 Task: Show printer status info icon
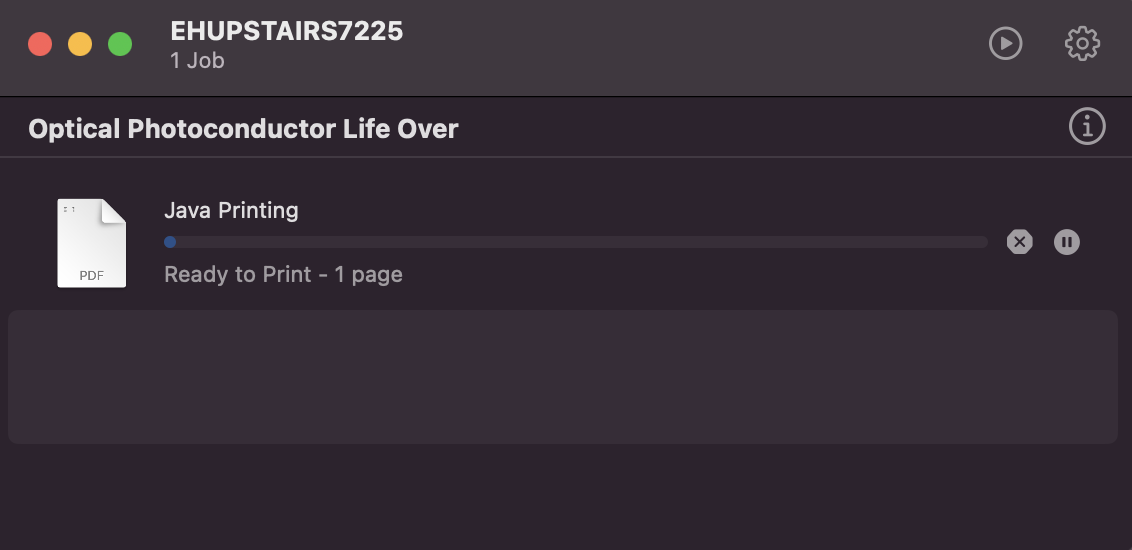(x=1087, y=127)
